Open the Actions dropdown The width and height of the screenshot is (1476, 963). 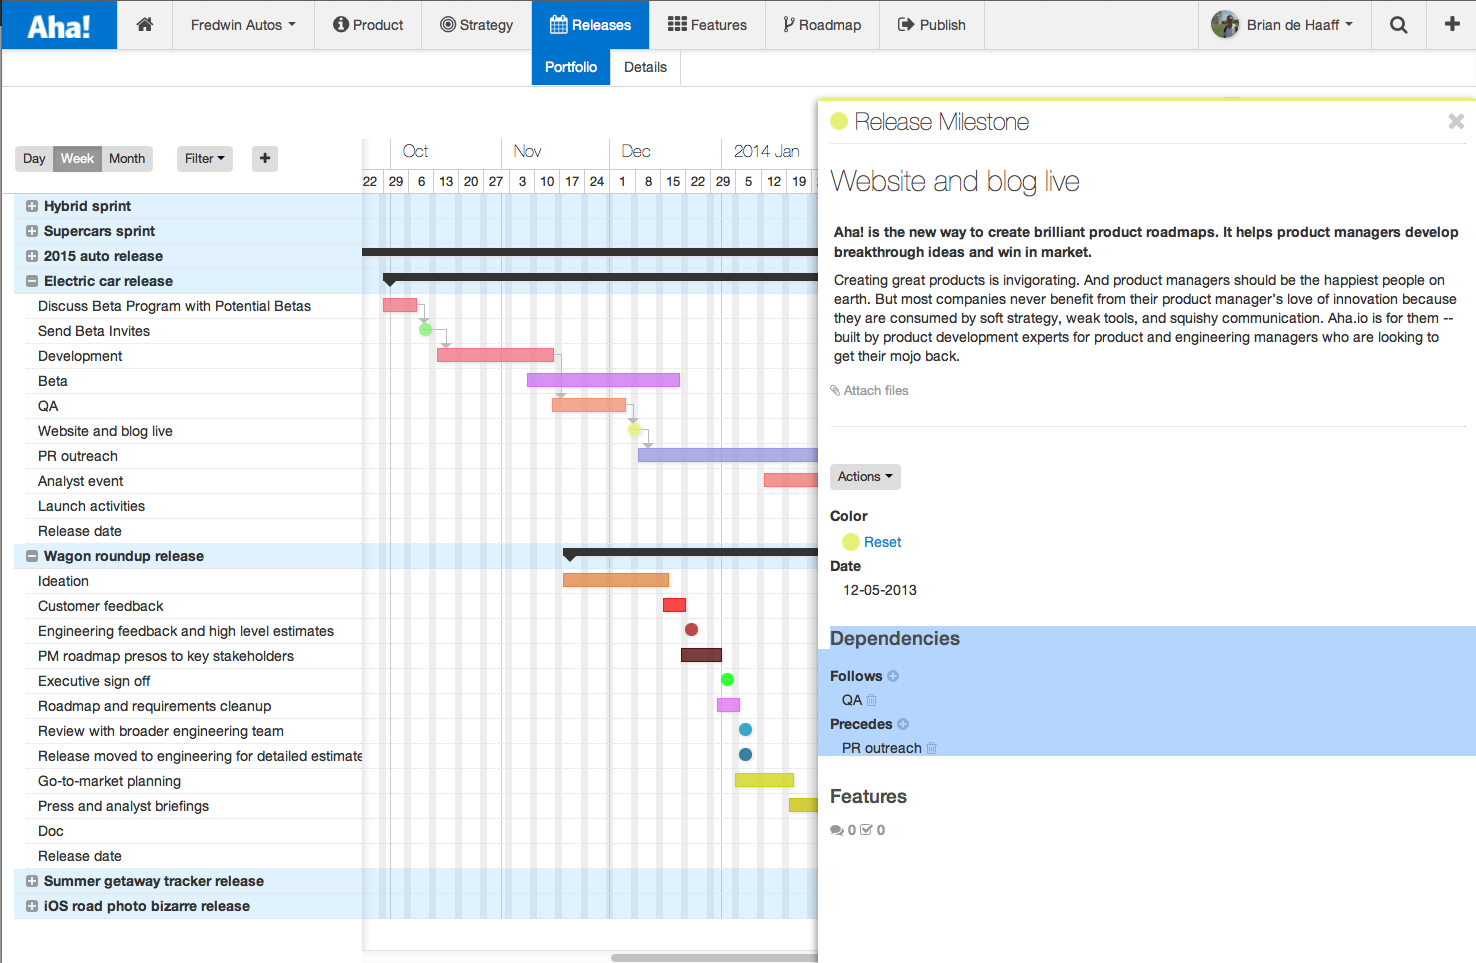[x=865, y=477]
